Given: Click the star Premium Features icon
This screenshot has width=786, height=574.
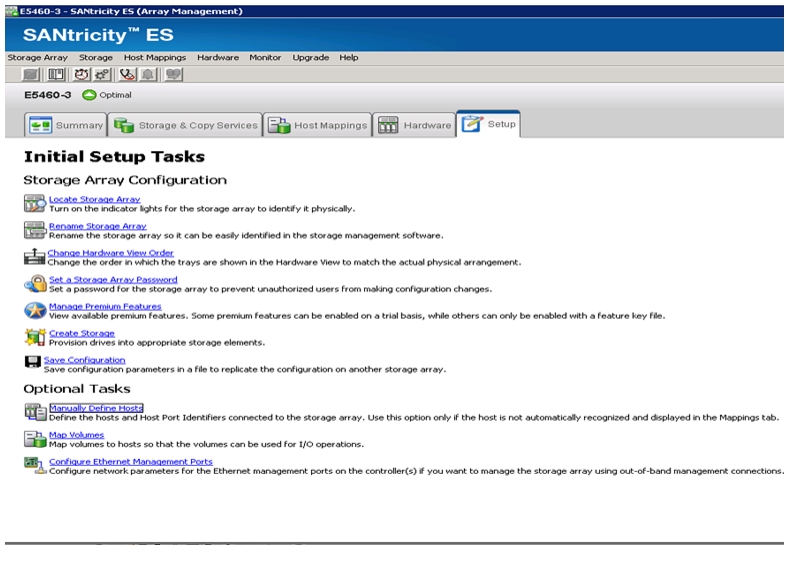Looking at the screenshot, I should coord(35,310).
